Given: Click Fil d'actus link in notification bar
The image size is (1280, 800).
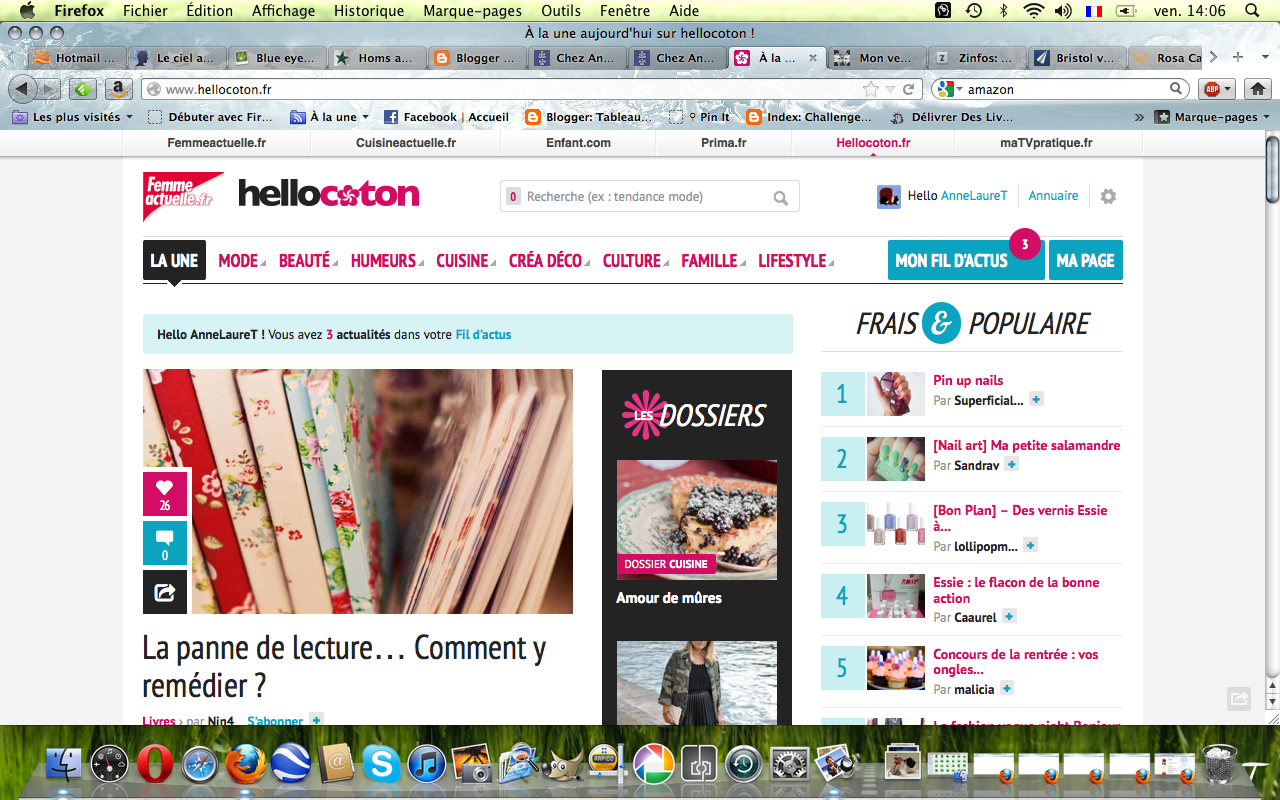Looking at the screenshot, I should pyautogui.click(x=483, y=335).
